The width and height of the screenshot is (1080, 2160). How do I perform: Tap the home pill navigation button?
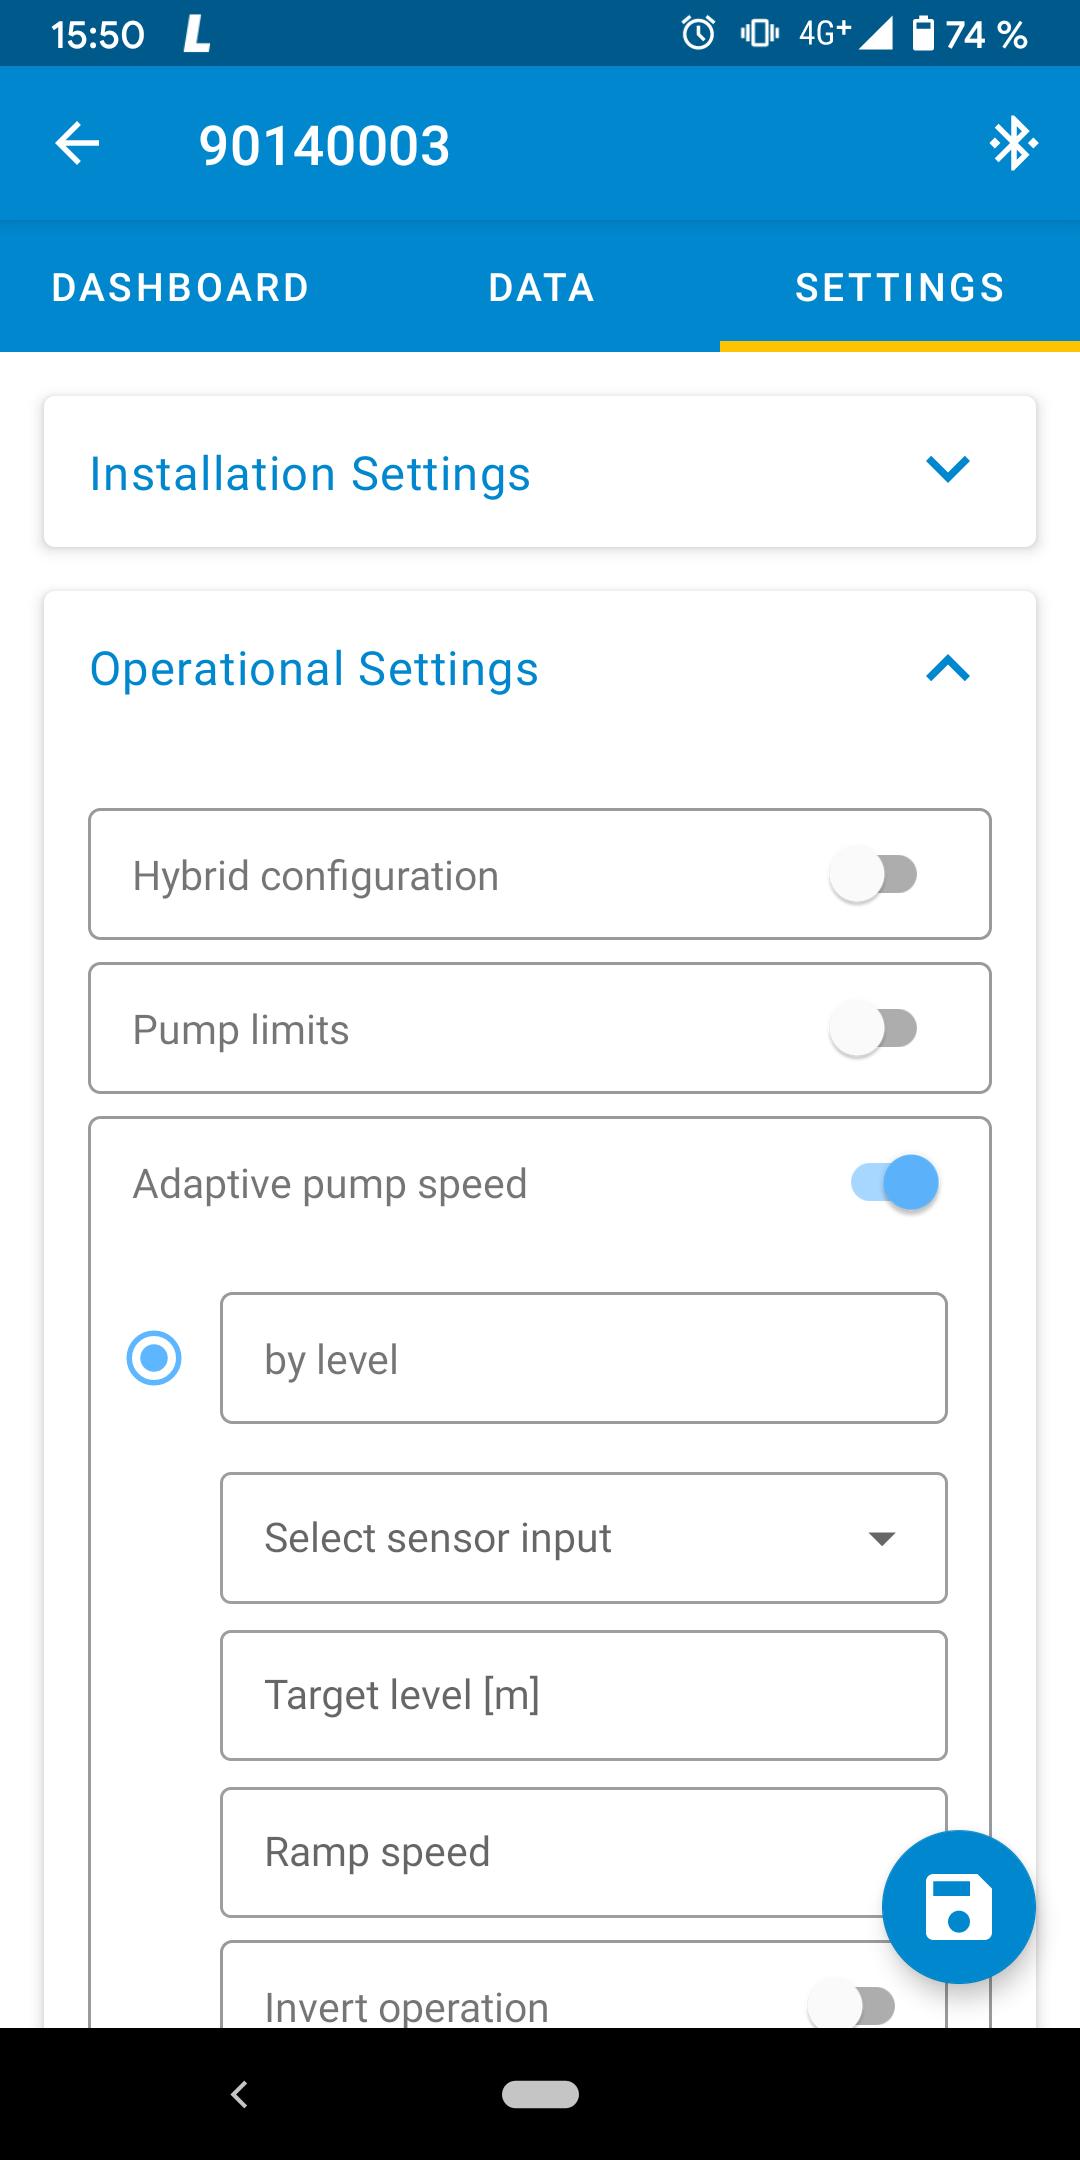coord(540,2094)
